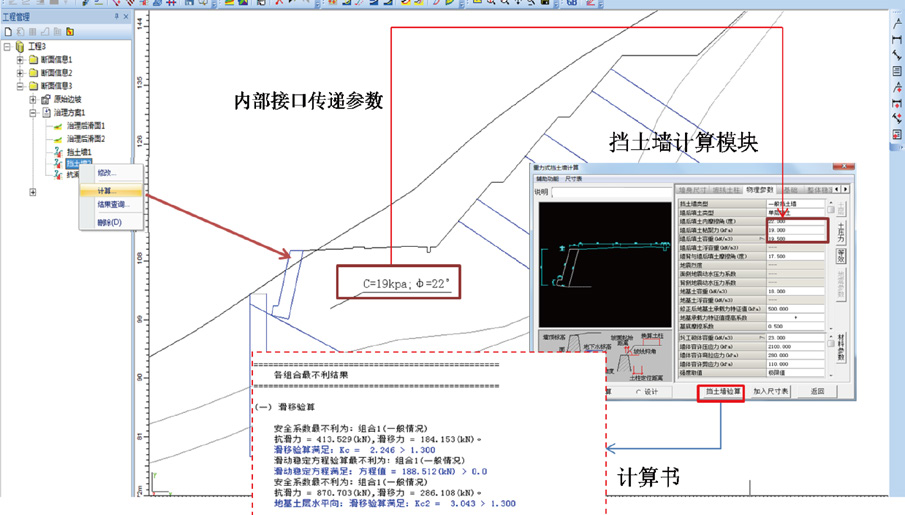Collapse the 治理方案1 tree node
The image size is (905, 515).
[33, 113]
